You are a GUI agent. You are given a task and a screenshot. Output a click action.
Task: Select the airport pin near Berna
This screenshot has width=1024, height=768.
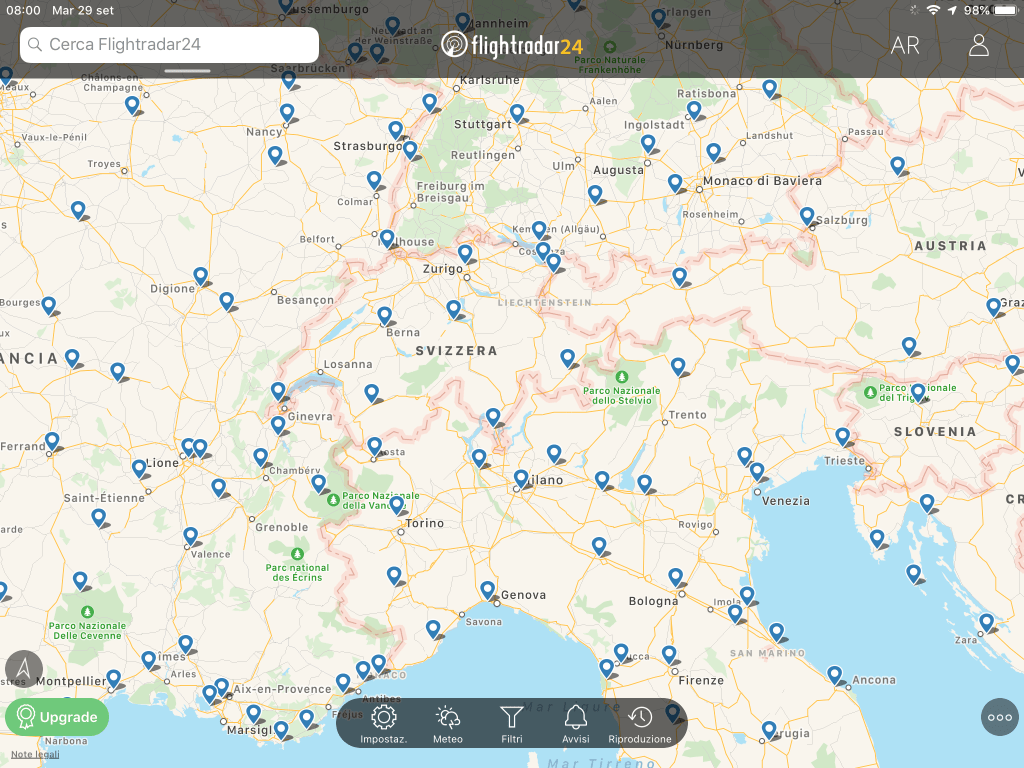tap(385, 316)
